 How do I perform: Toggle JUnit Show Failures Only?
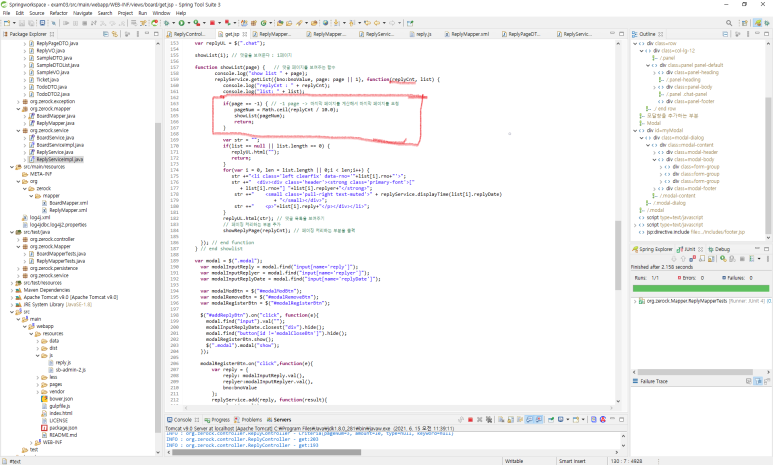coord(693,258)
